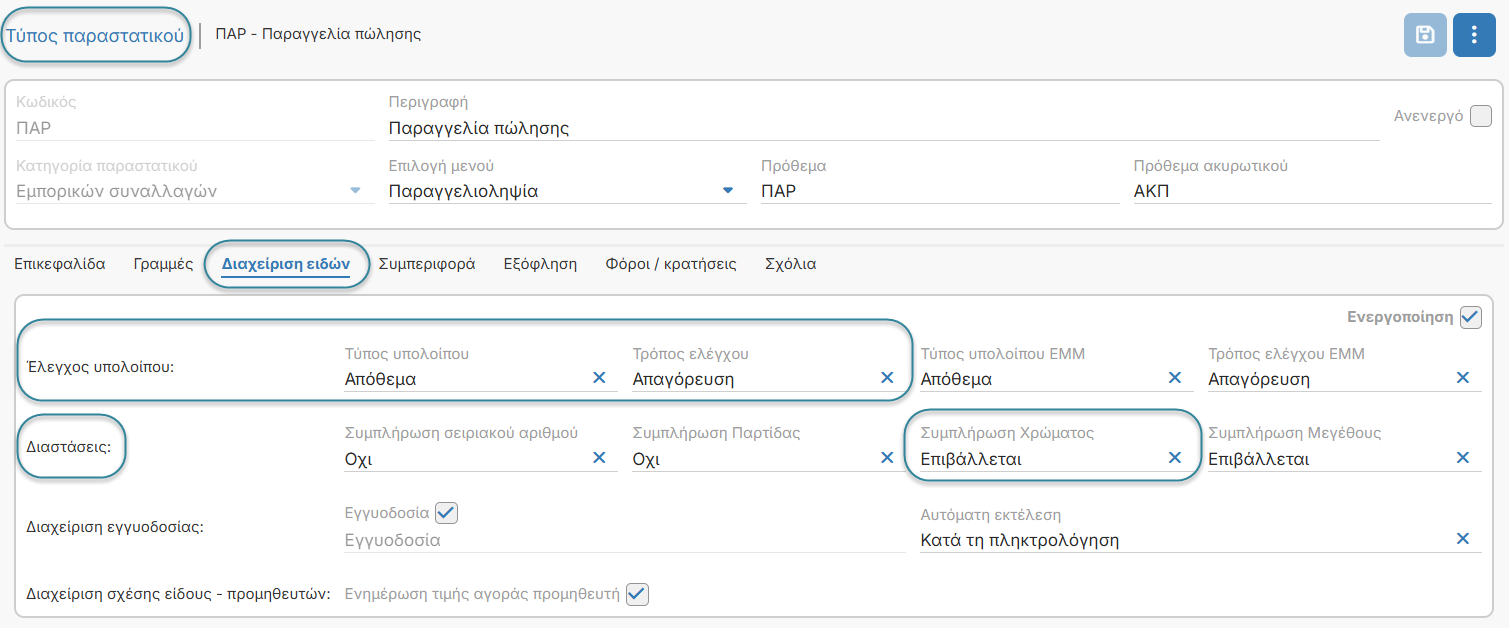Clear Συμπλήρωση Παρτίδας value
1509x628 pixels.
[887, 458]
